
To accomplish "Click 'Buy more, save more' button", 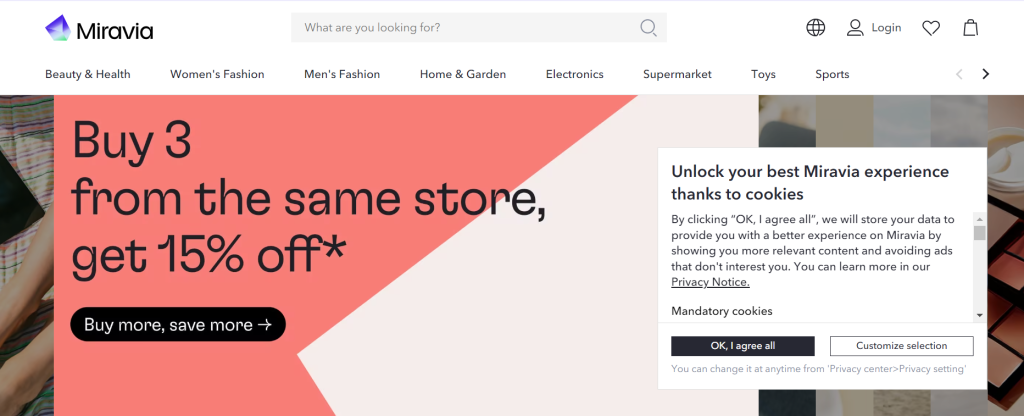I will [178, 325].
